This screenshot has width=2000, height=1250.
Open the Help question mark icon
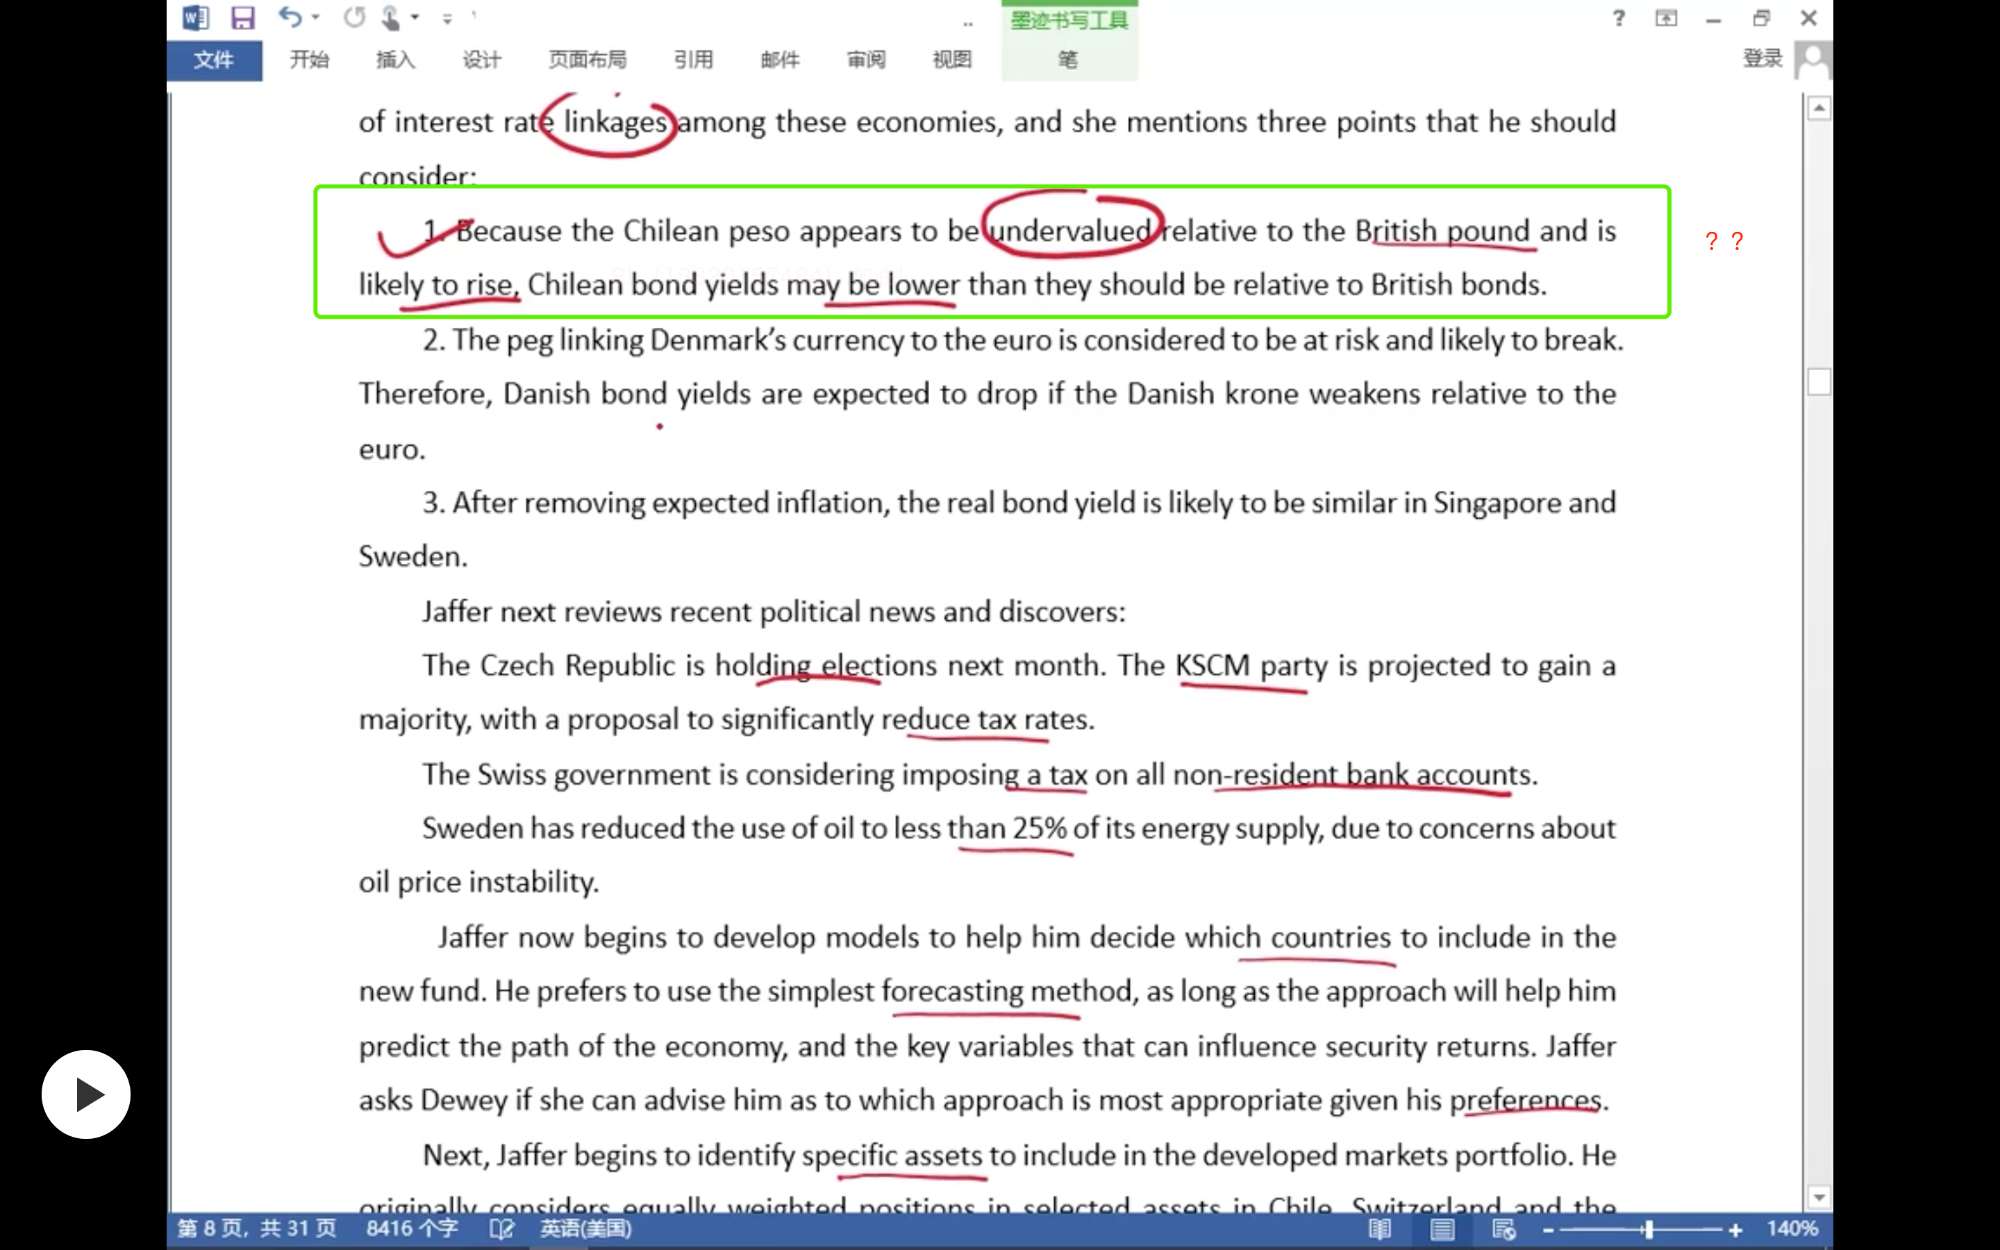click(1618, 18)
